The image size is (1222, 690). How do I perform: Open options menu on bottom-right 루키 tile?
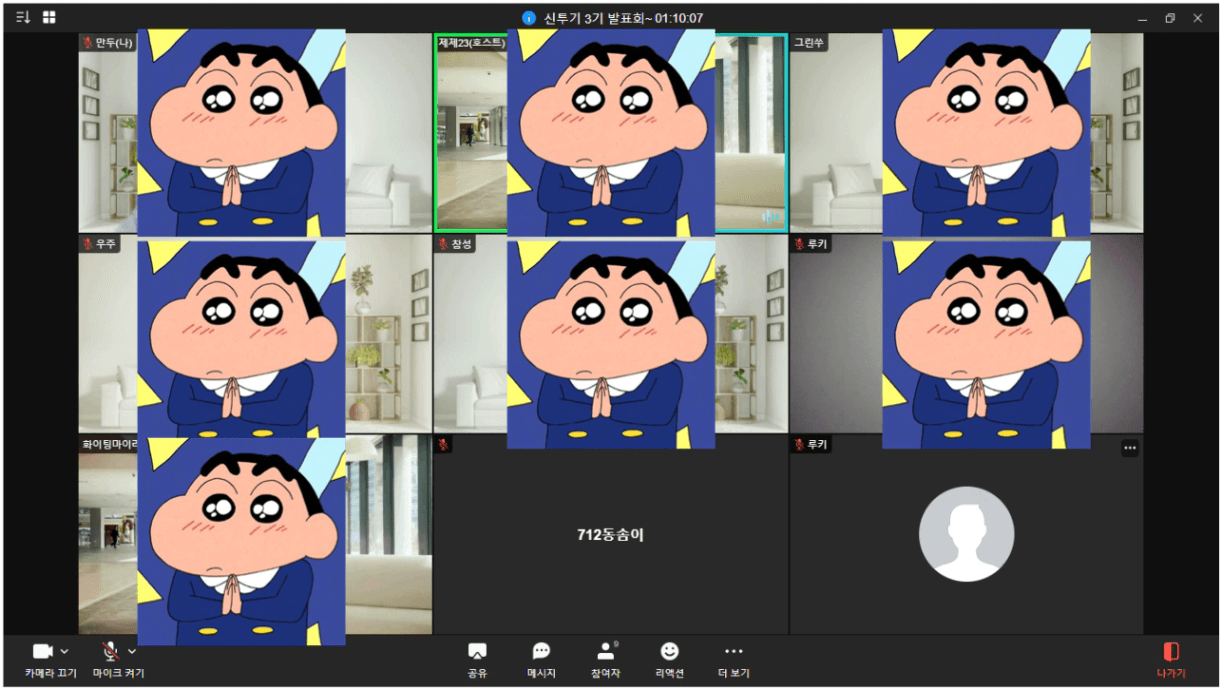coord(1129,448)
